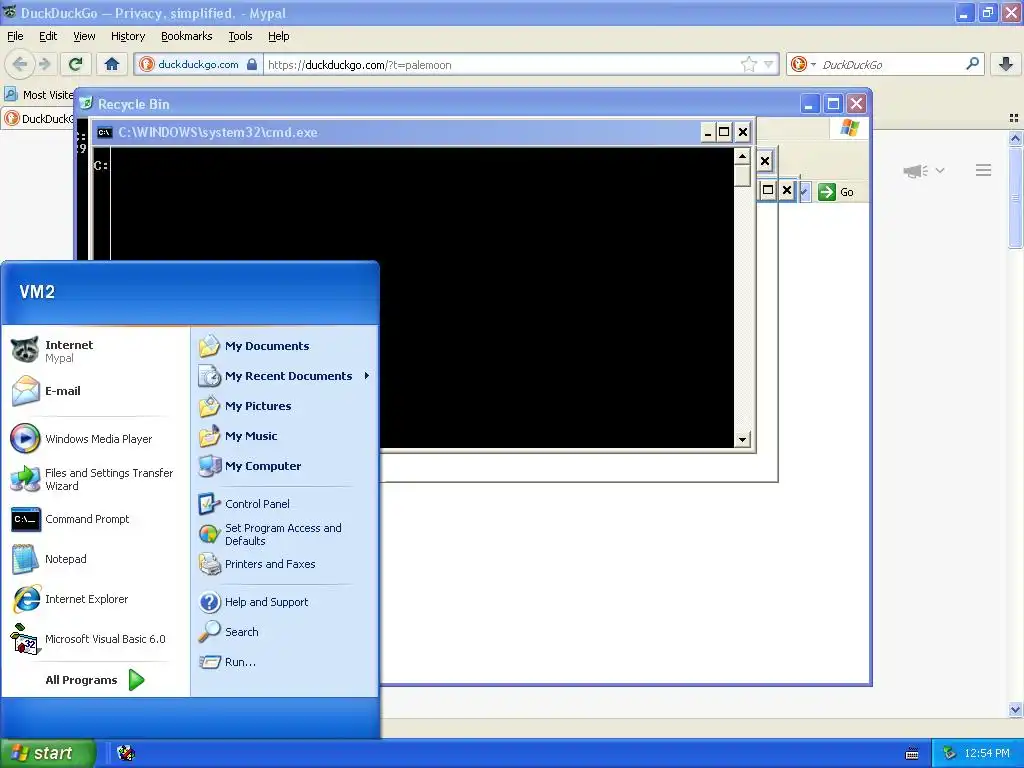Open the Edit menu in Mypal
Viewport: 1024px width, 768px height.
coord(48,36)
